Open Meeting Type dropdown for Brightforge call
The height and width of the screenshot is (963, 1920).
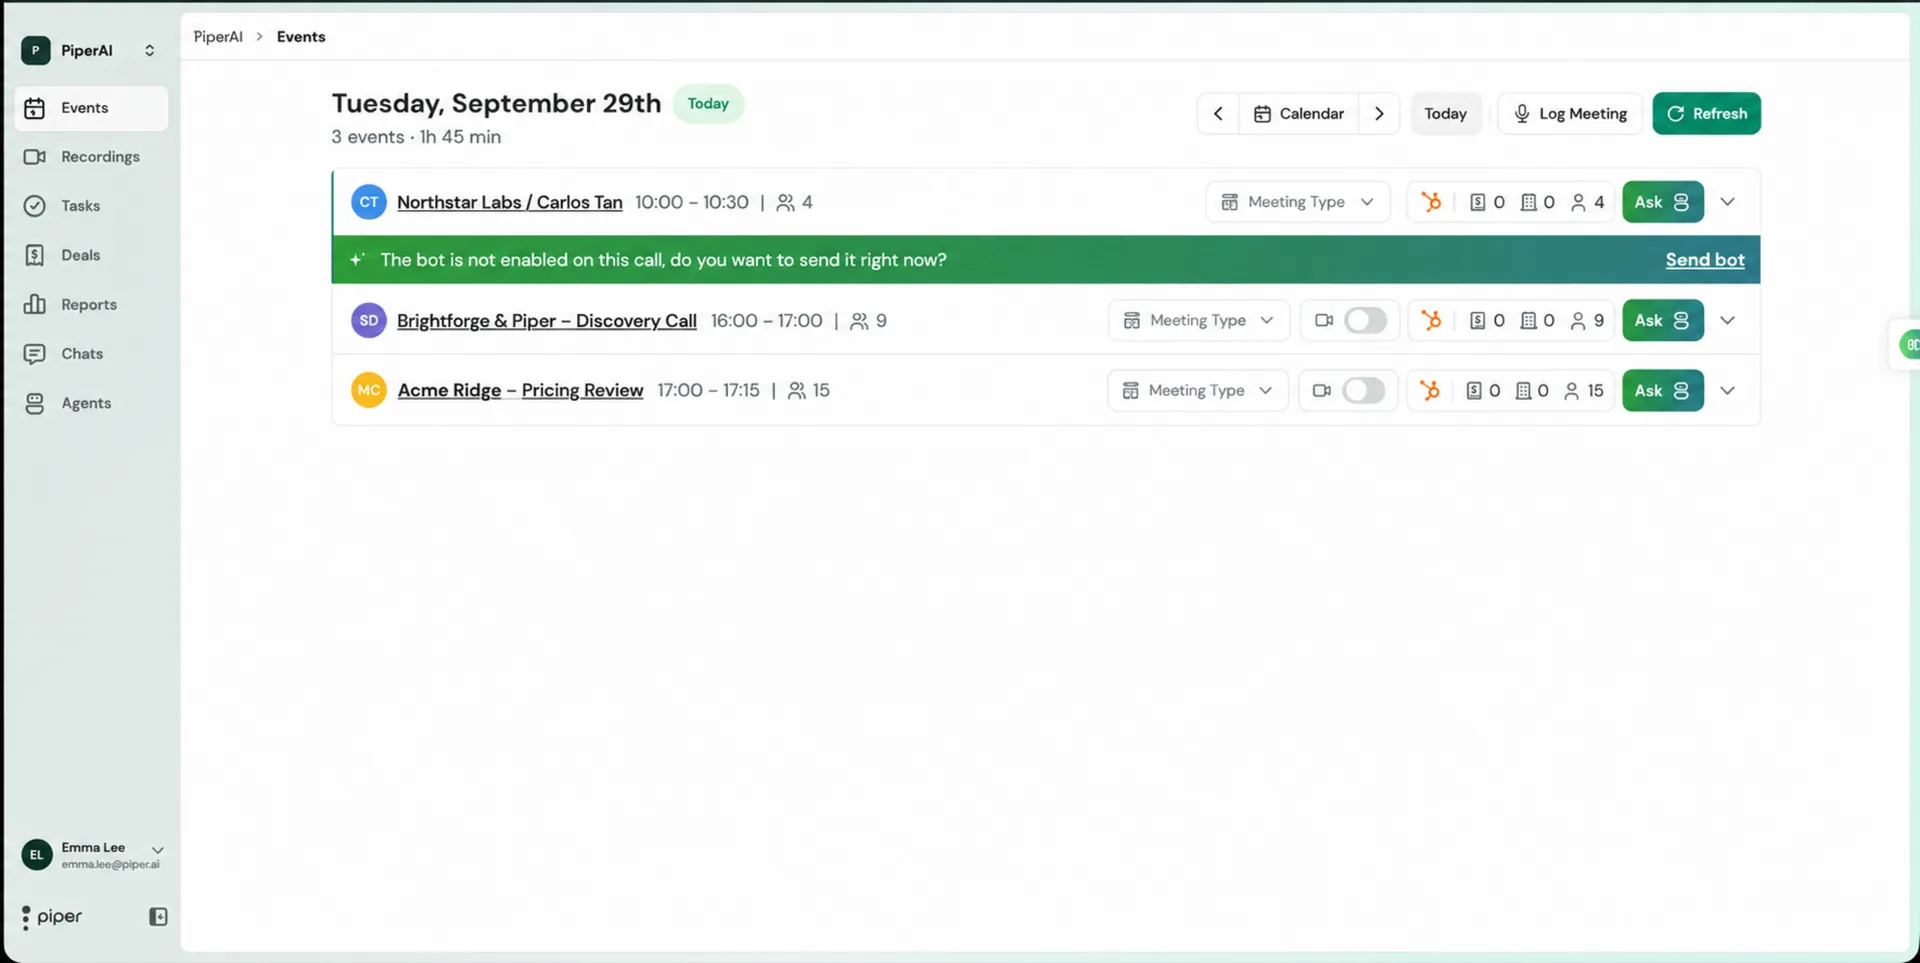click(x=1199, y=321)
